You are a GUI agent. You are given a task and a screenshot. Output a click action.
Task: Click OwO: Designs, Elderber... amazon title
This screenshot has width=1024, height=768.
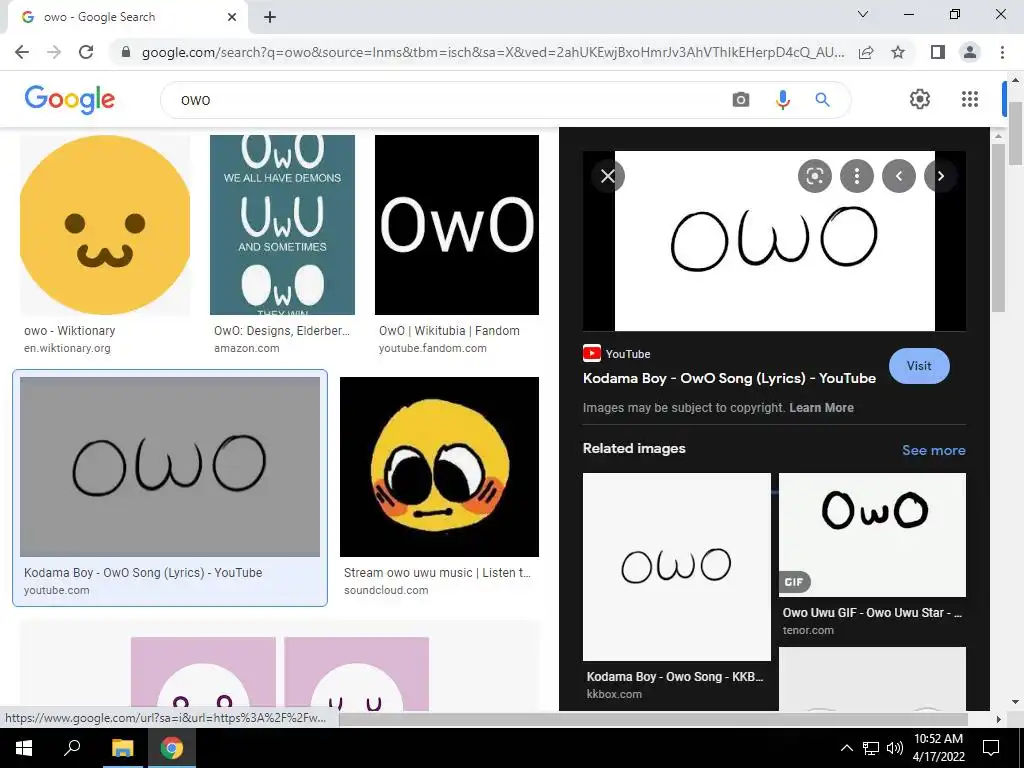click(281, 330)
